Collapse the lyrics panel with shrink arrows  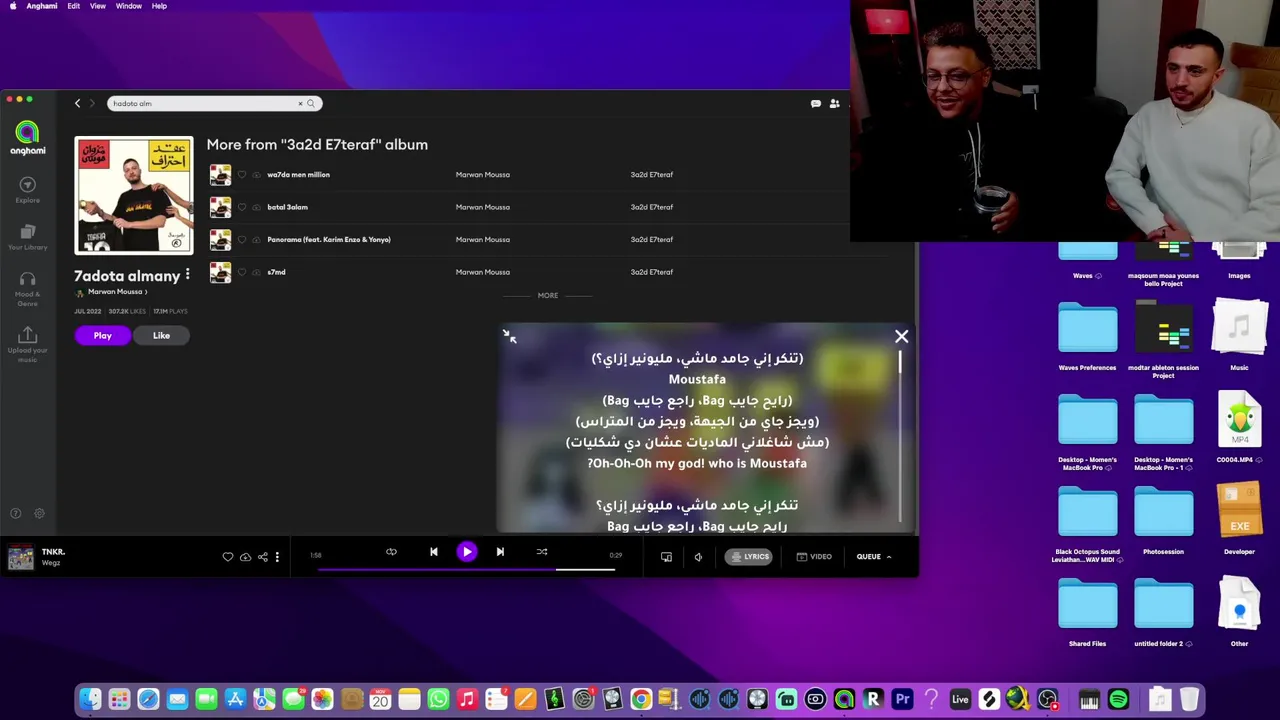510,337
